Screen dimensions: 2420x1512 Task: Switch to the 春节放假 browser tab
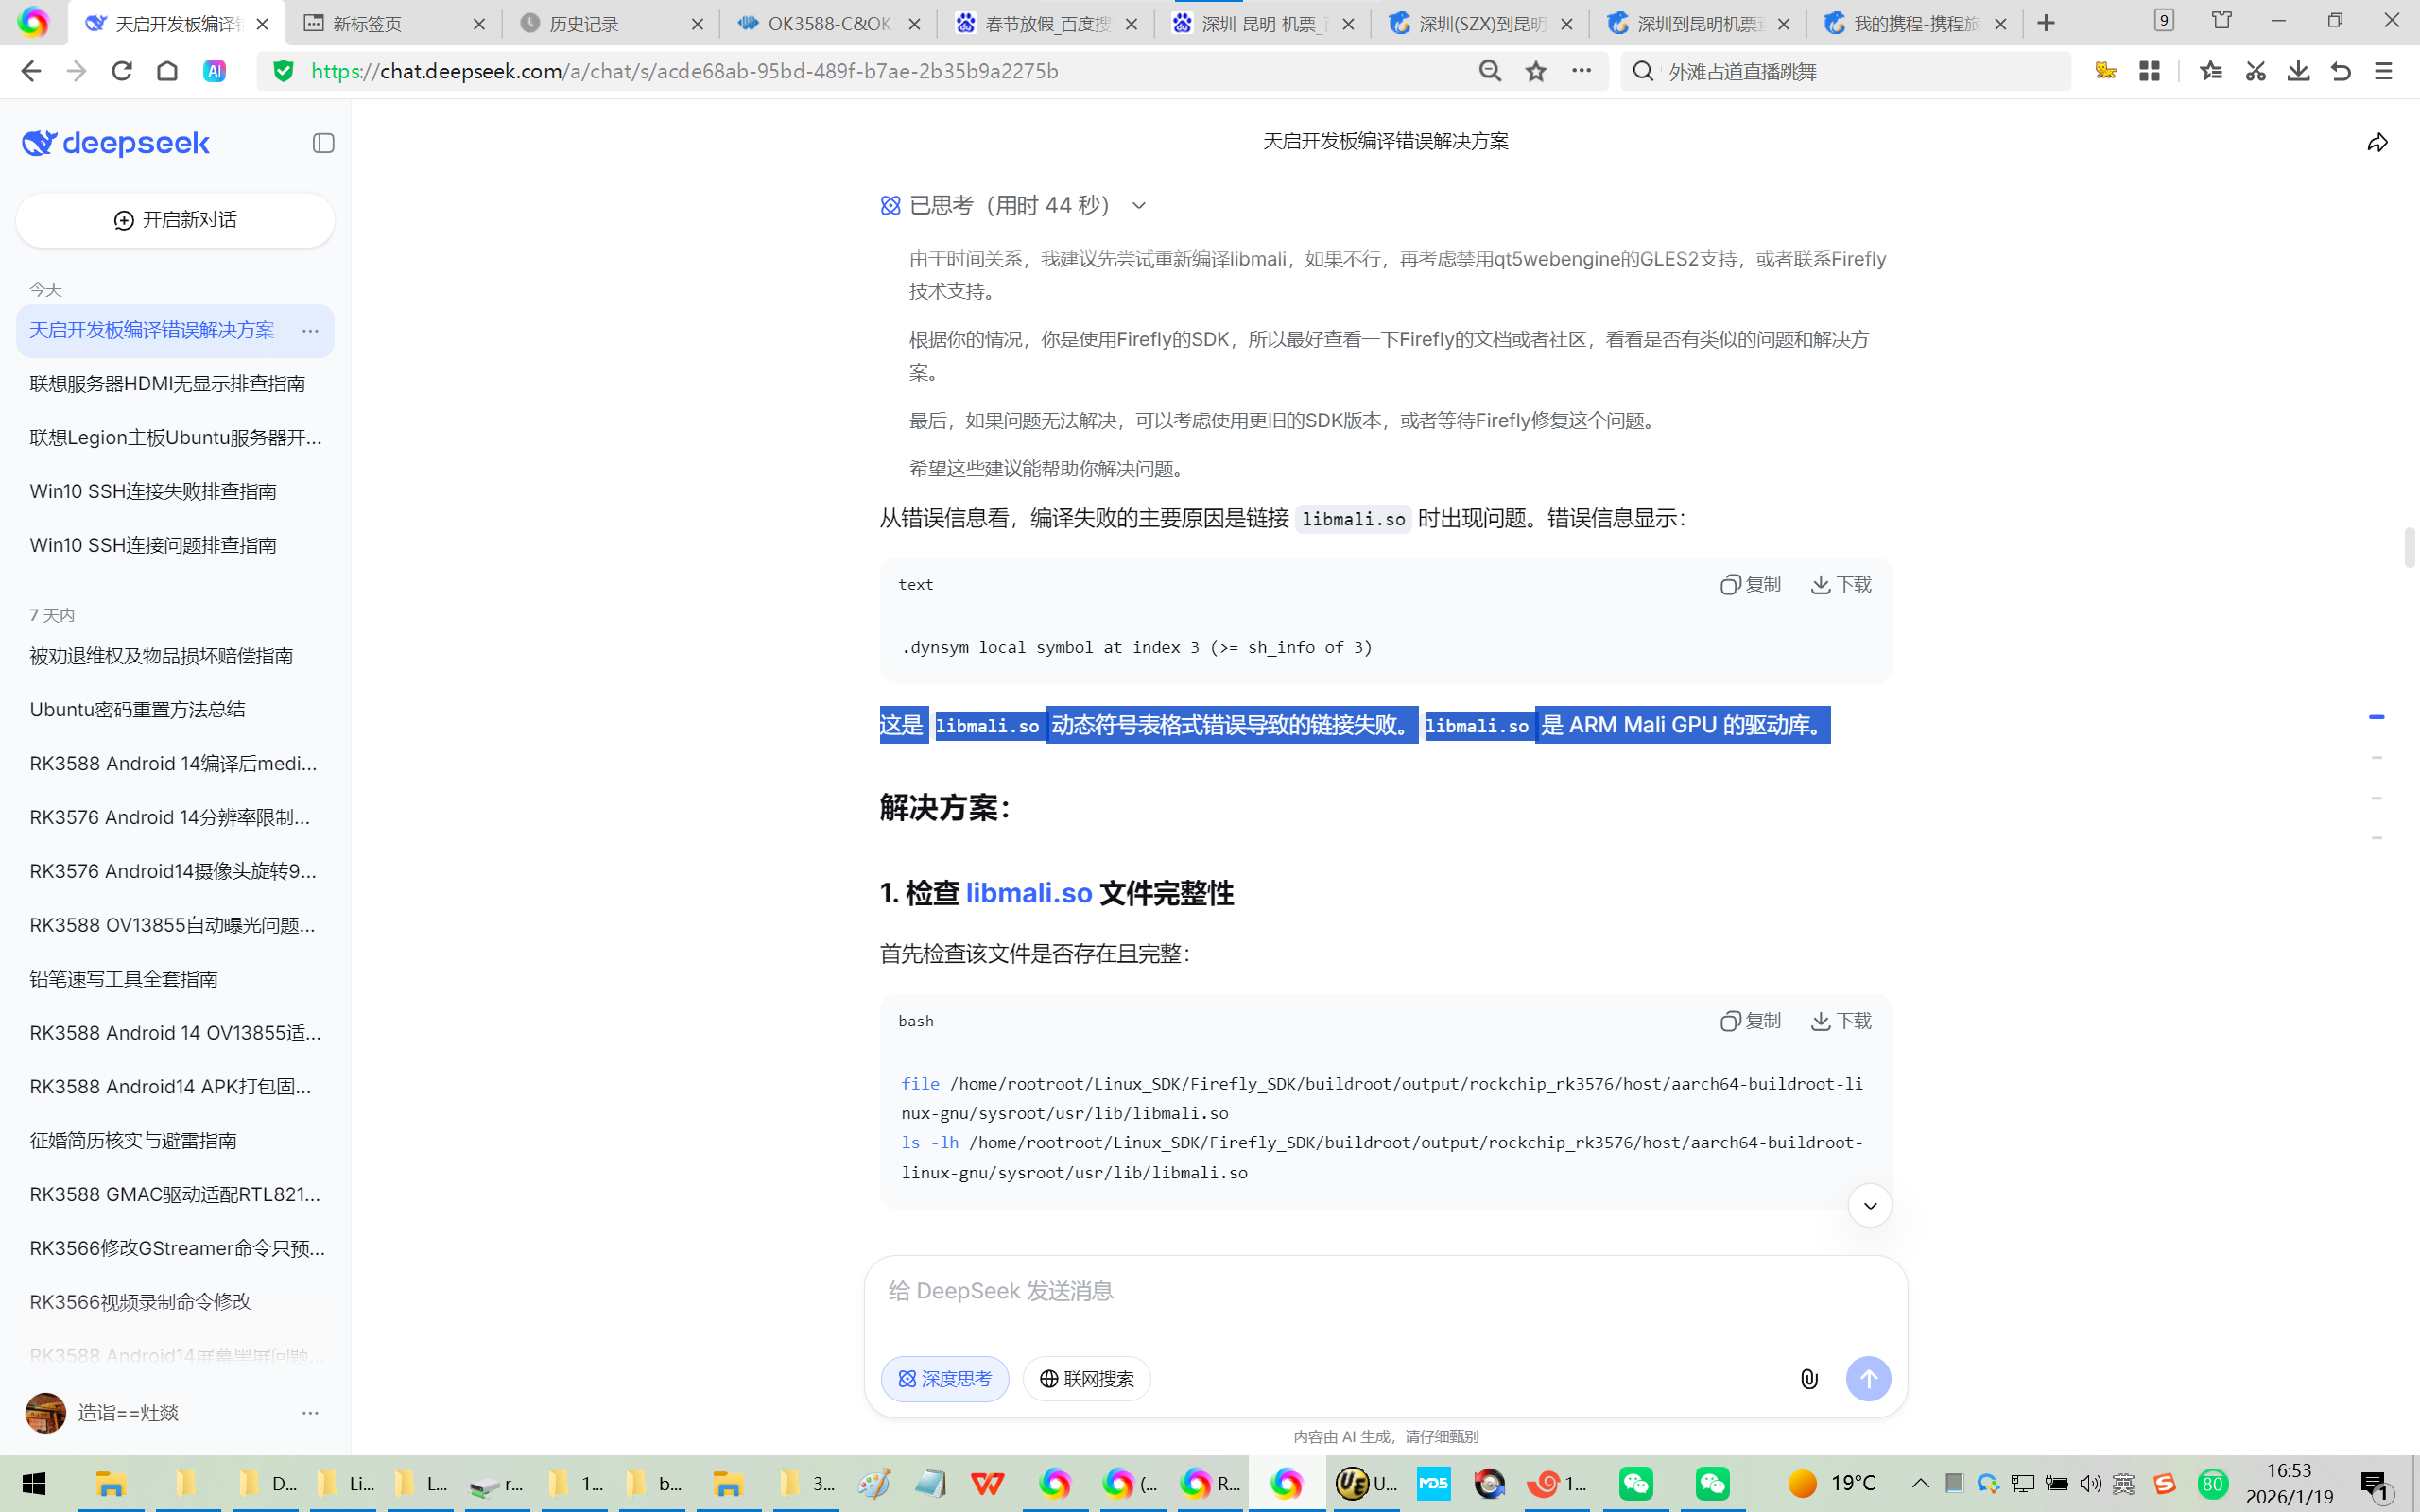pyautogui.click(x=1046, y=24)
